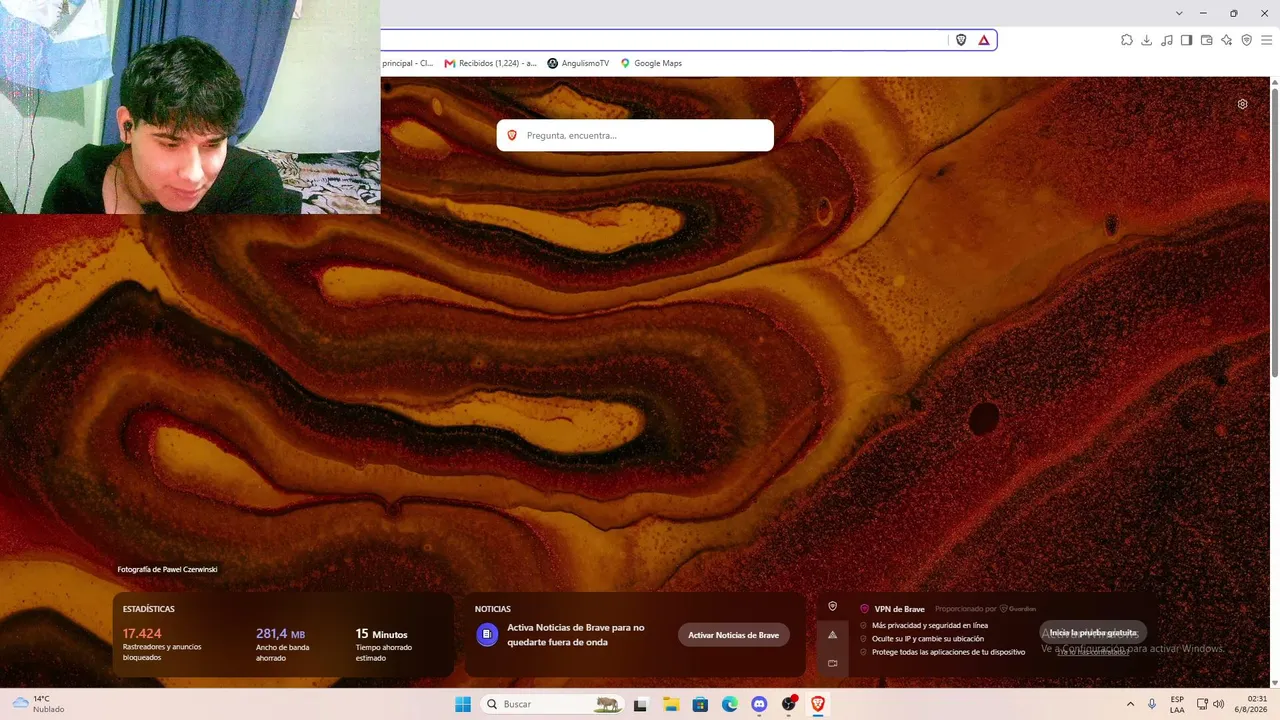The image size is (1280, 720).
Task: Click the Brave browser taskbar icon
Action: click(818, 704)
